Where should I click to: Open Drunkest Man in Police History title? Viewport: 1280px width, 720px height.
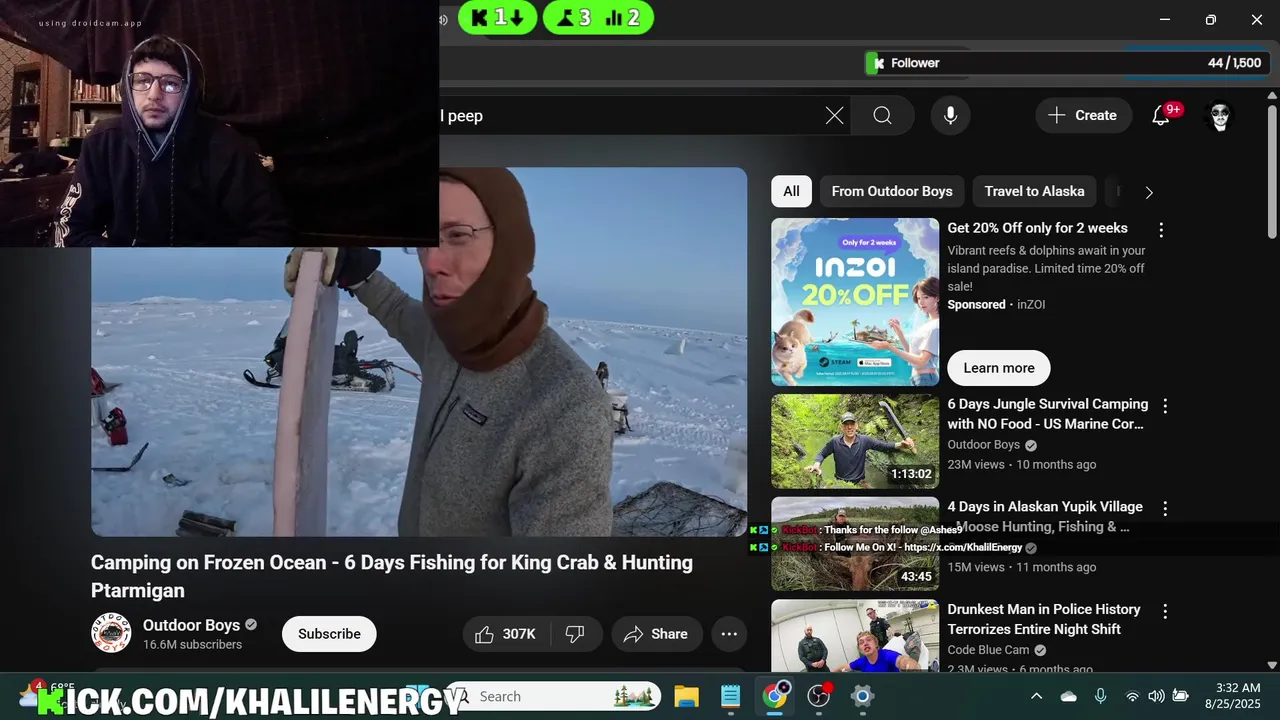pos(1044,619)
